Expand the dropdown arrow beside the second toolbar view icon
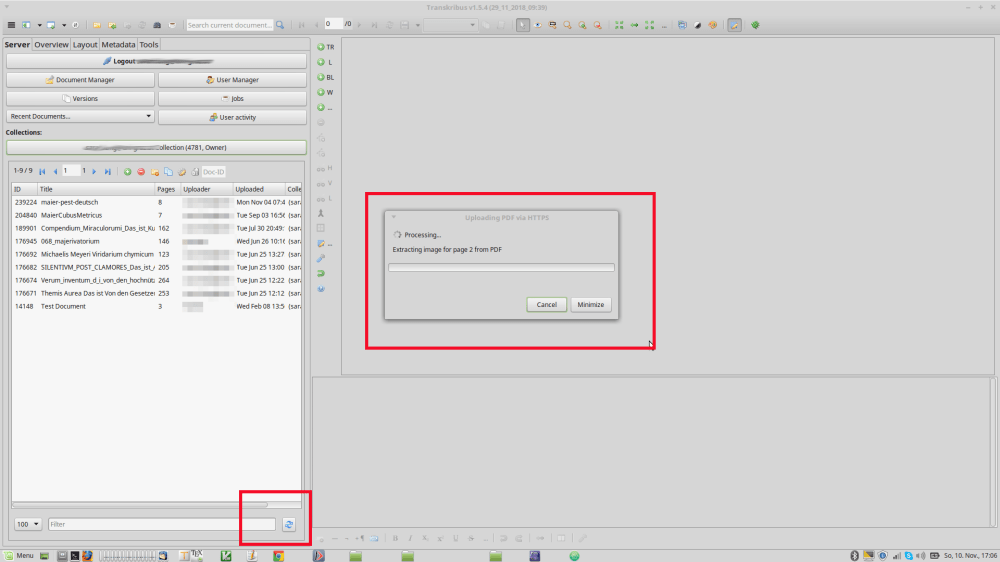This screenshot has width=1000, height=562. click(64, 25)
